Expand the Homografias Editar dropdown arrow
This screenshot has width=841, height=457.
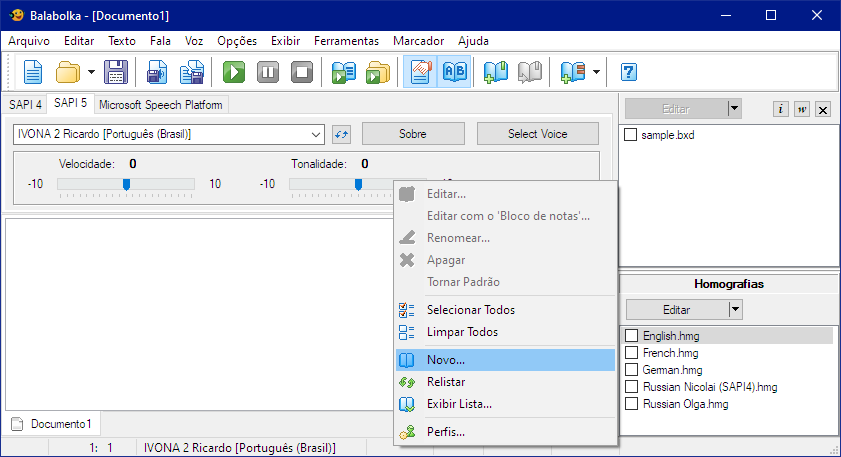(x=735, y=310)
